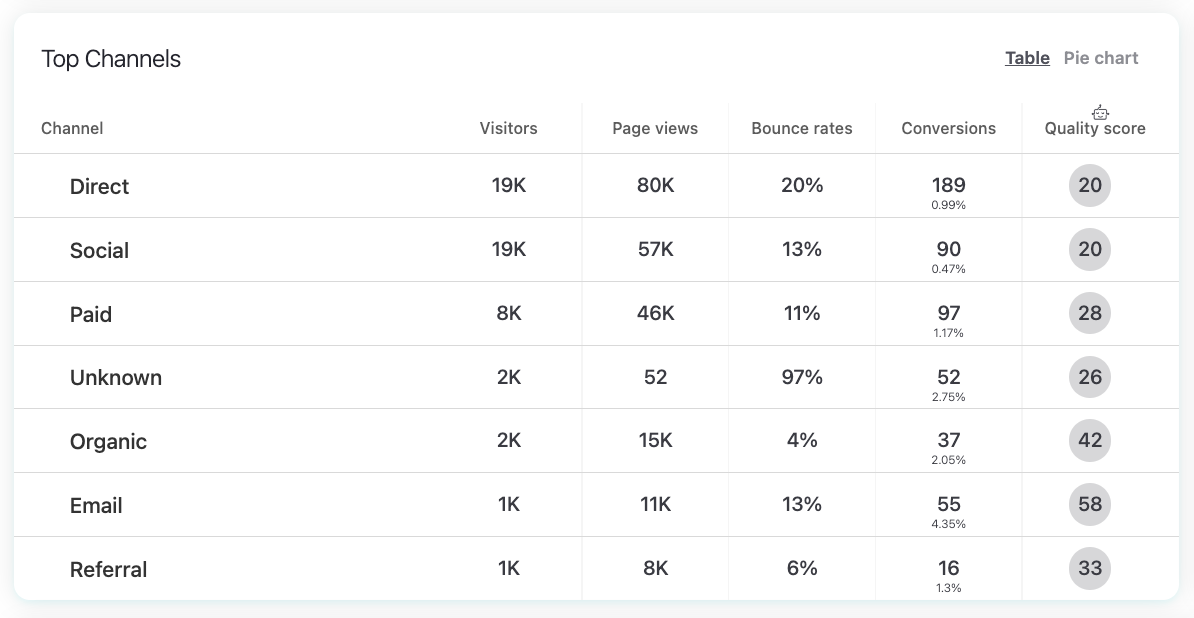The height and width of the screenshot is (618, 1194).
Task: Open the Direct channel row
Action: pos(100,187)
